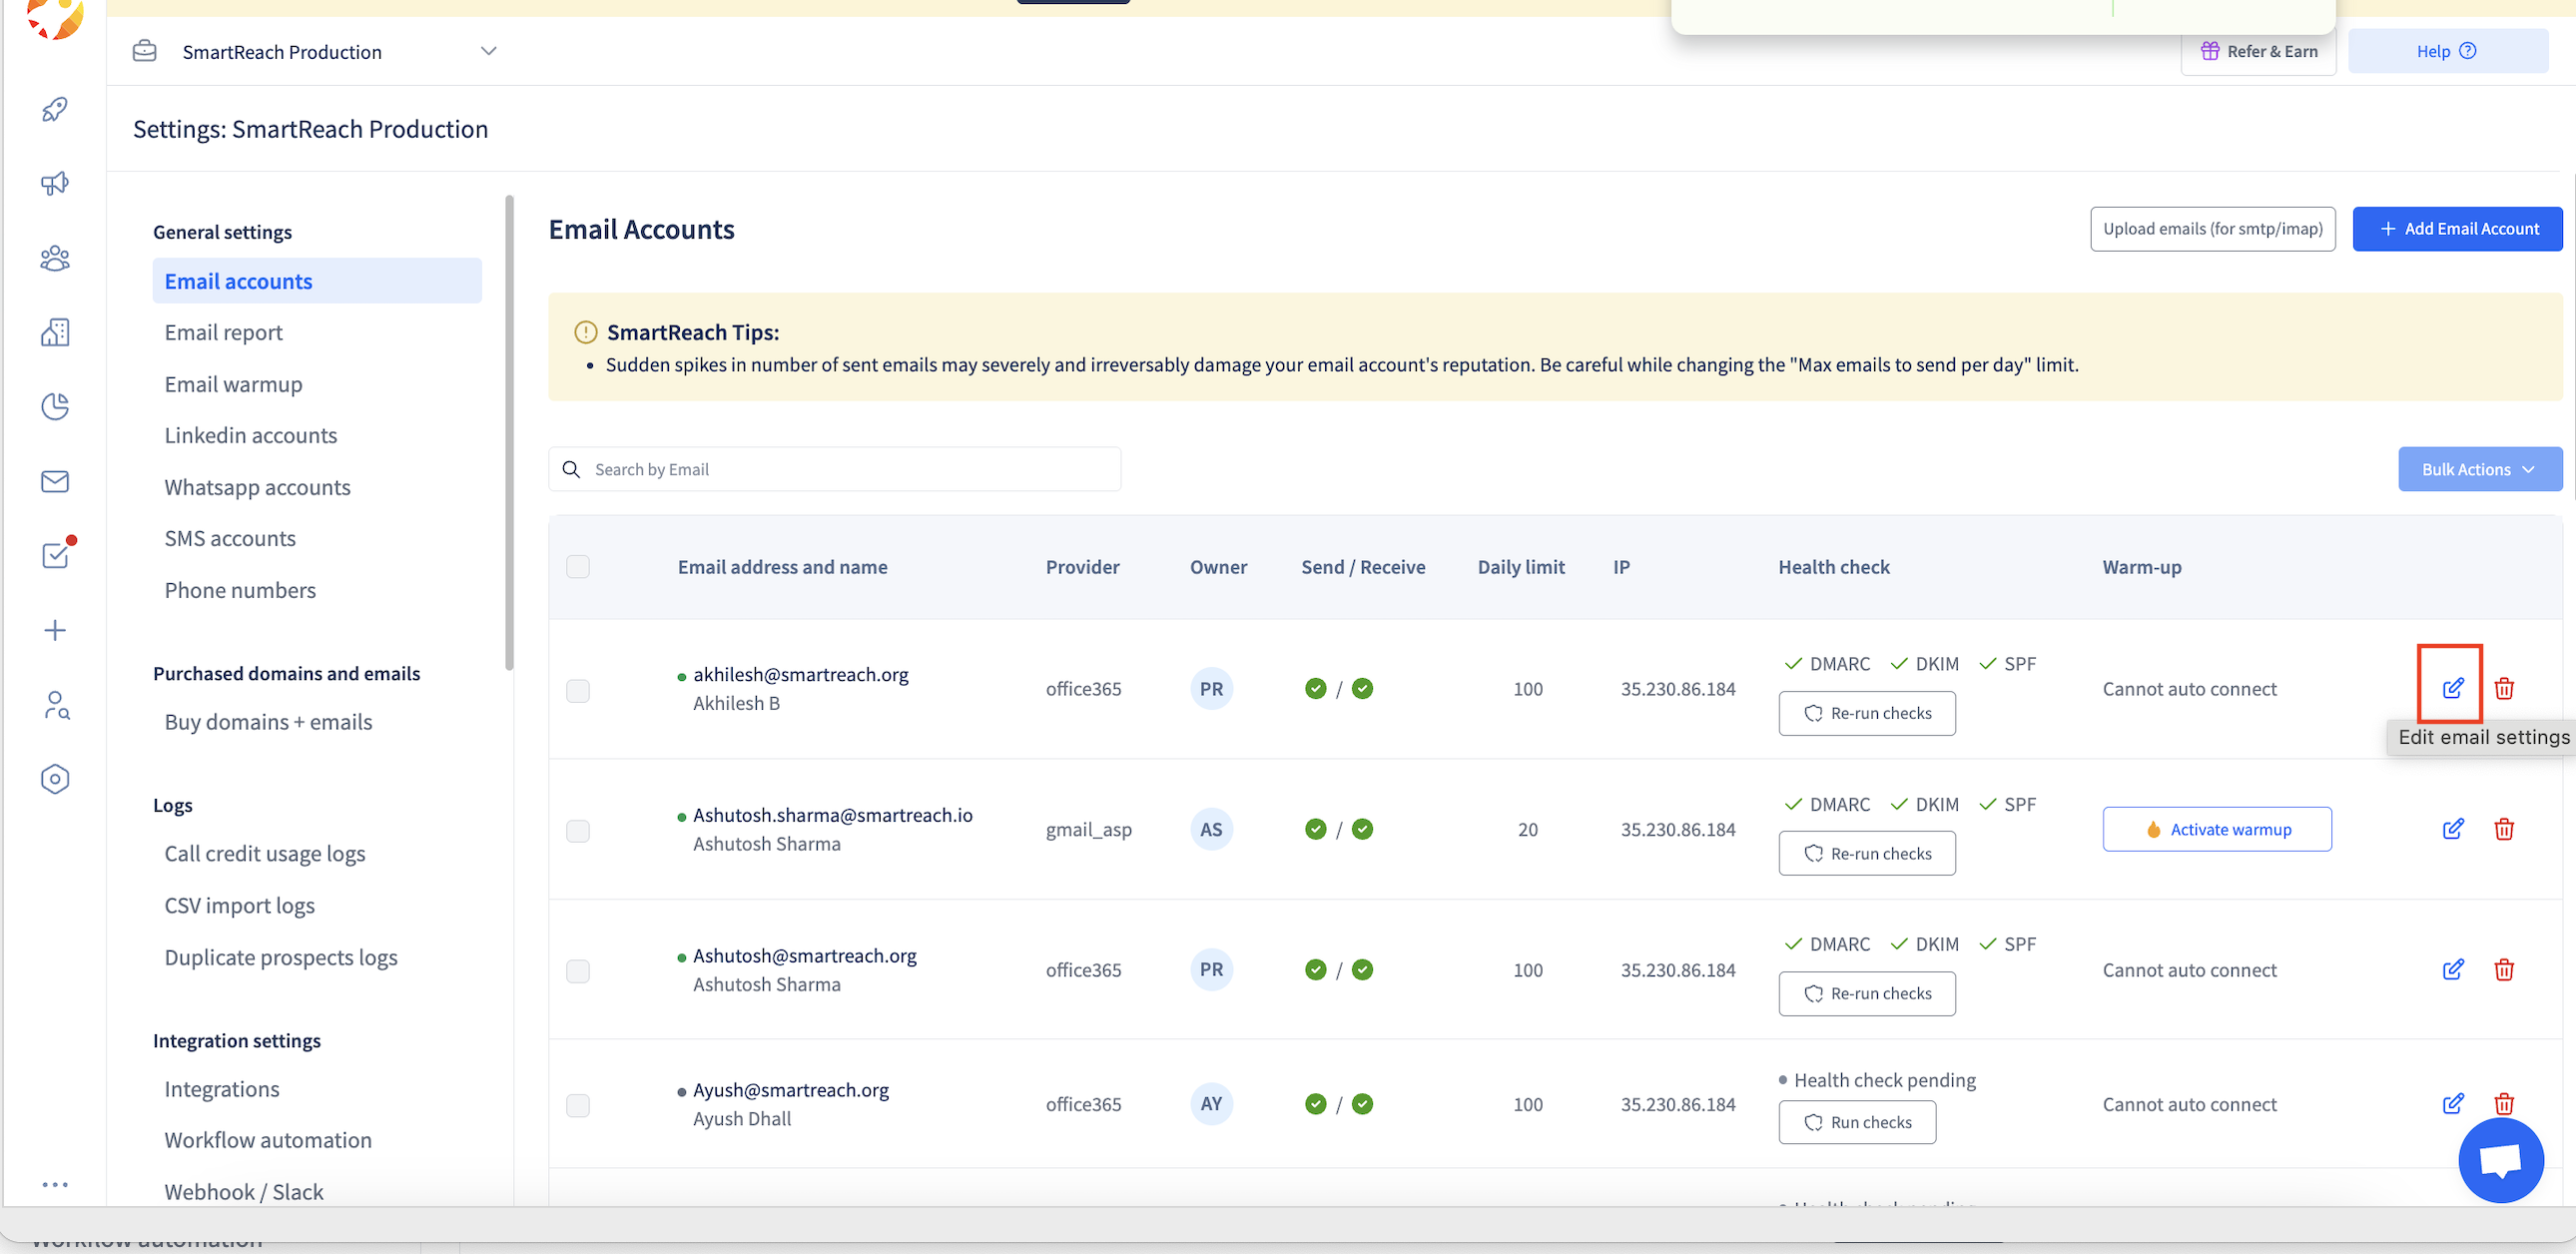The height and width of the screenshot is (1254, 2576).
Task: Open the Bulk Actions dropdown
Action: (2479, 470)
